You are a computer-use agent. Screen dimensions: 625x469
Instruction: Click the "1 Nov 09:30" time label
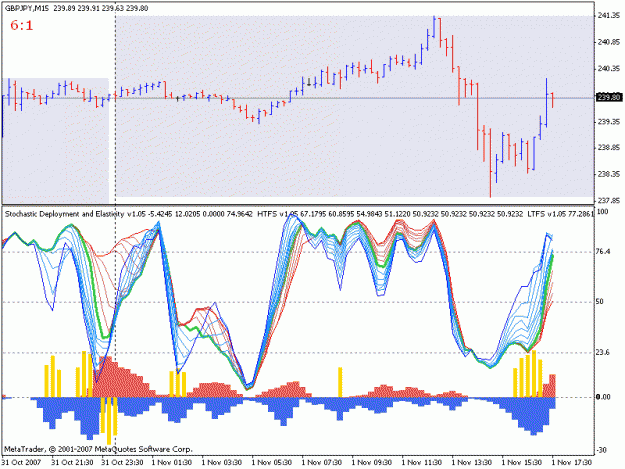pyautogui.click(x=372, y=463)
